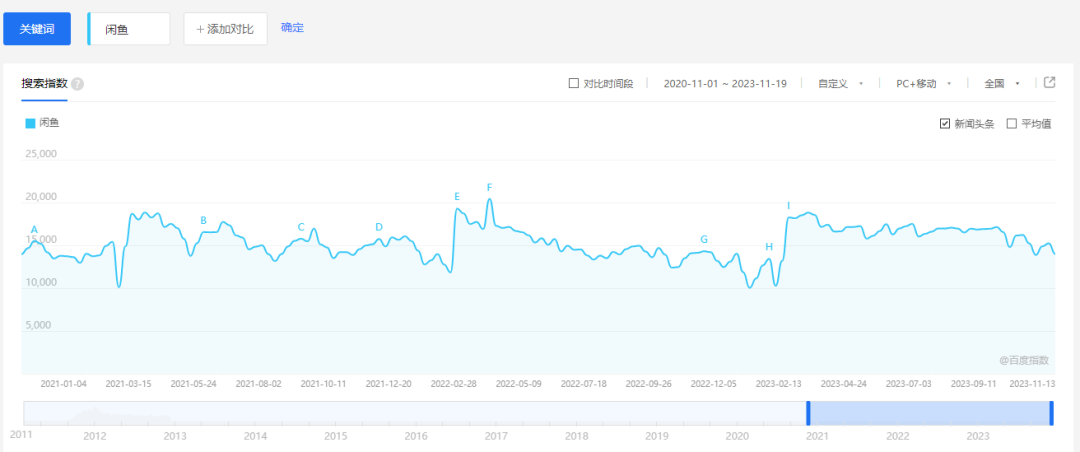Click the 2017 year on the overview timeline
This screenshot has height=452, width=1080.
coord(496,436)
